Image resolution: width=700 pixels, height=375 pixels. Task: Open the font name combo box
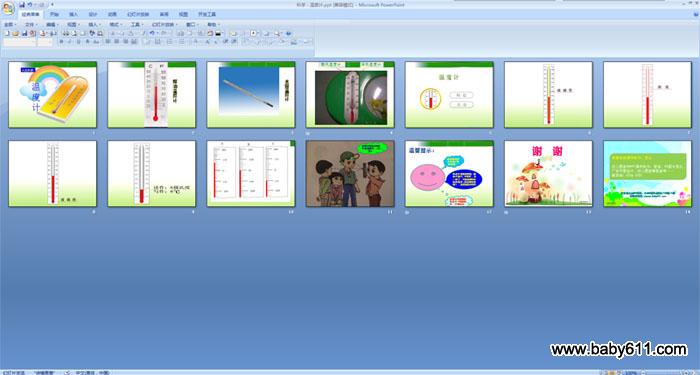click(x=20, y=42)
